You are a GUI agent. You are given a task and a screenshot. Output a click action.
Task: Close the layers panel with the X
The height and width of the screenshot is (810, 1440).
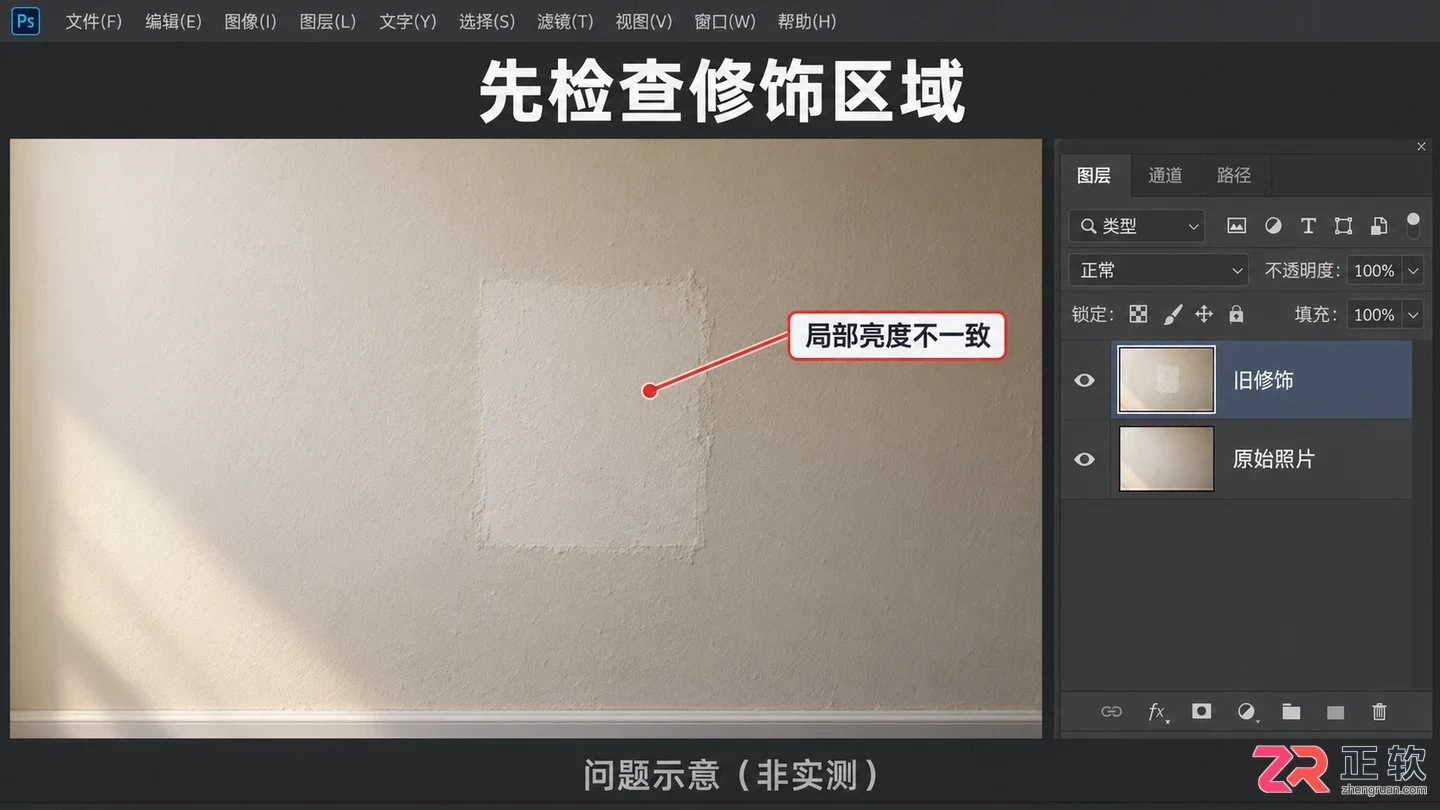pos(1421,147)
